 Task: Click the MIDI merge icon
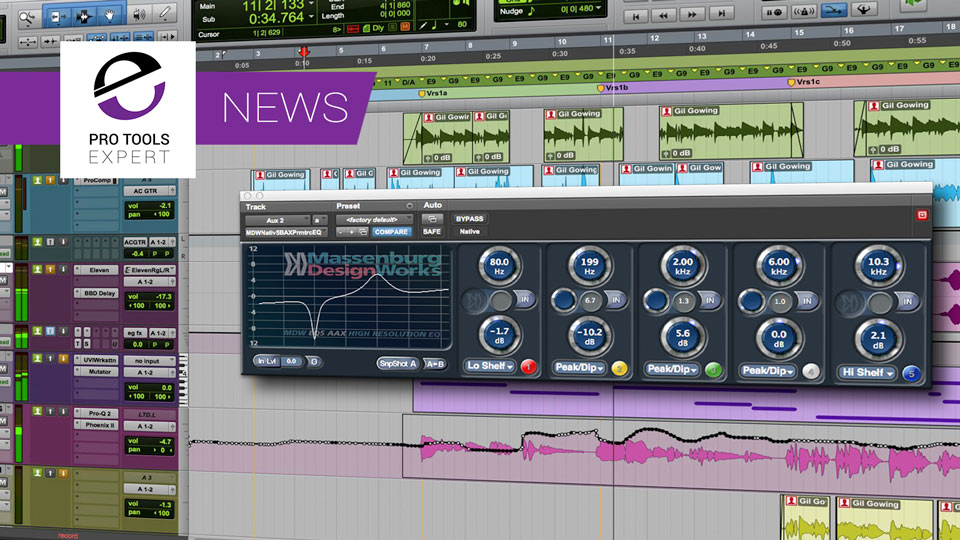tap(864, 10)
